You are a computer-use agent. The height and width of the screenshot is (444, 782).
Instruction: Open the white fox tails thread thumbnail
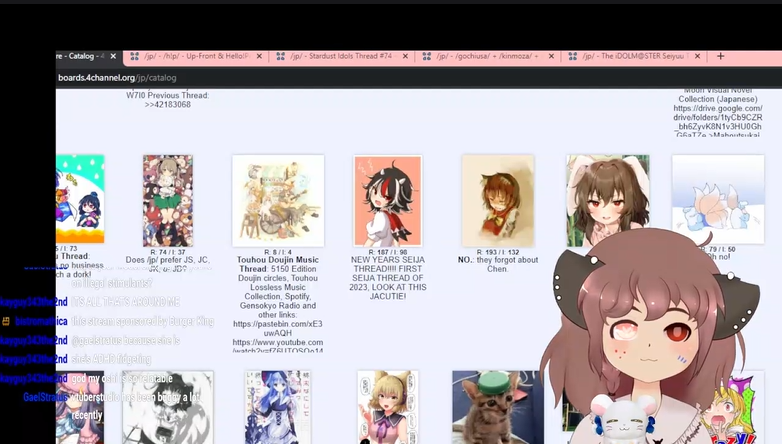[717, 198]
